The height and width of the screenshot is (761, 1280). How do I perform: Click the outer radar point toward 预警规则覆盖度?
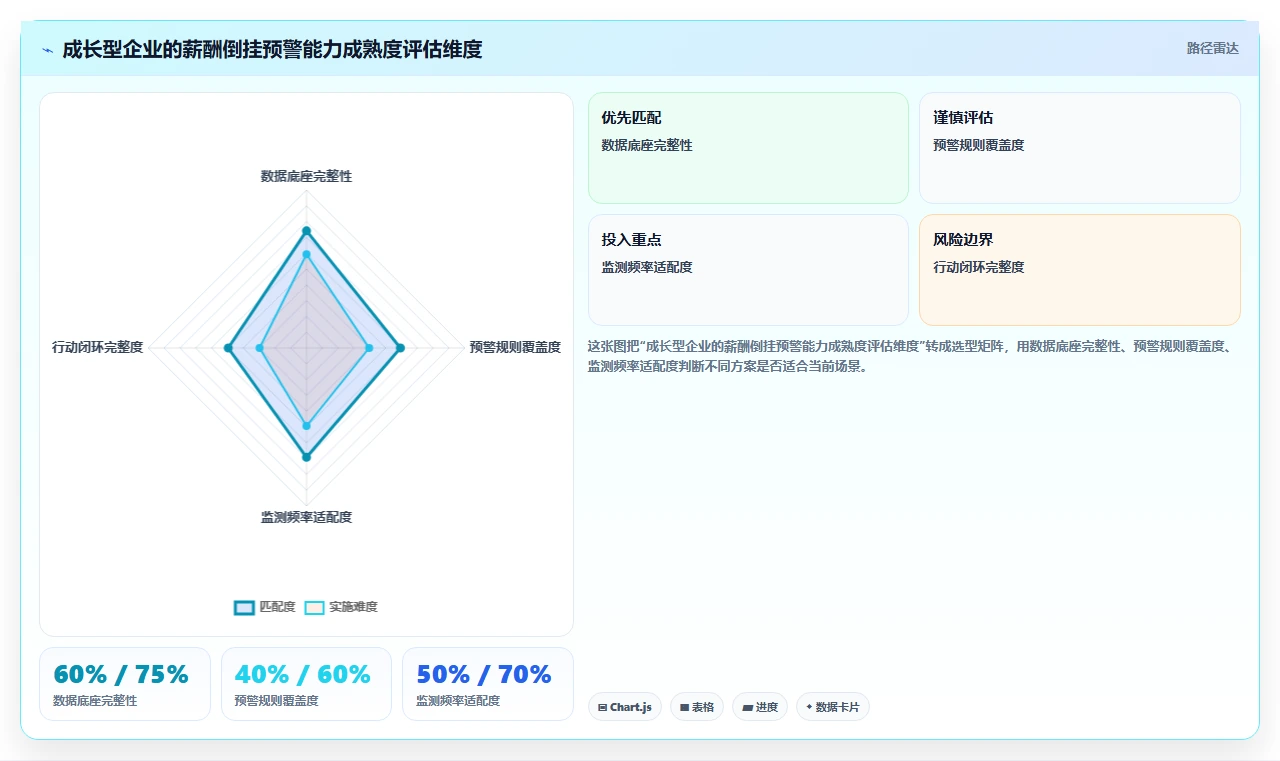click(400, 348)
